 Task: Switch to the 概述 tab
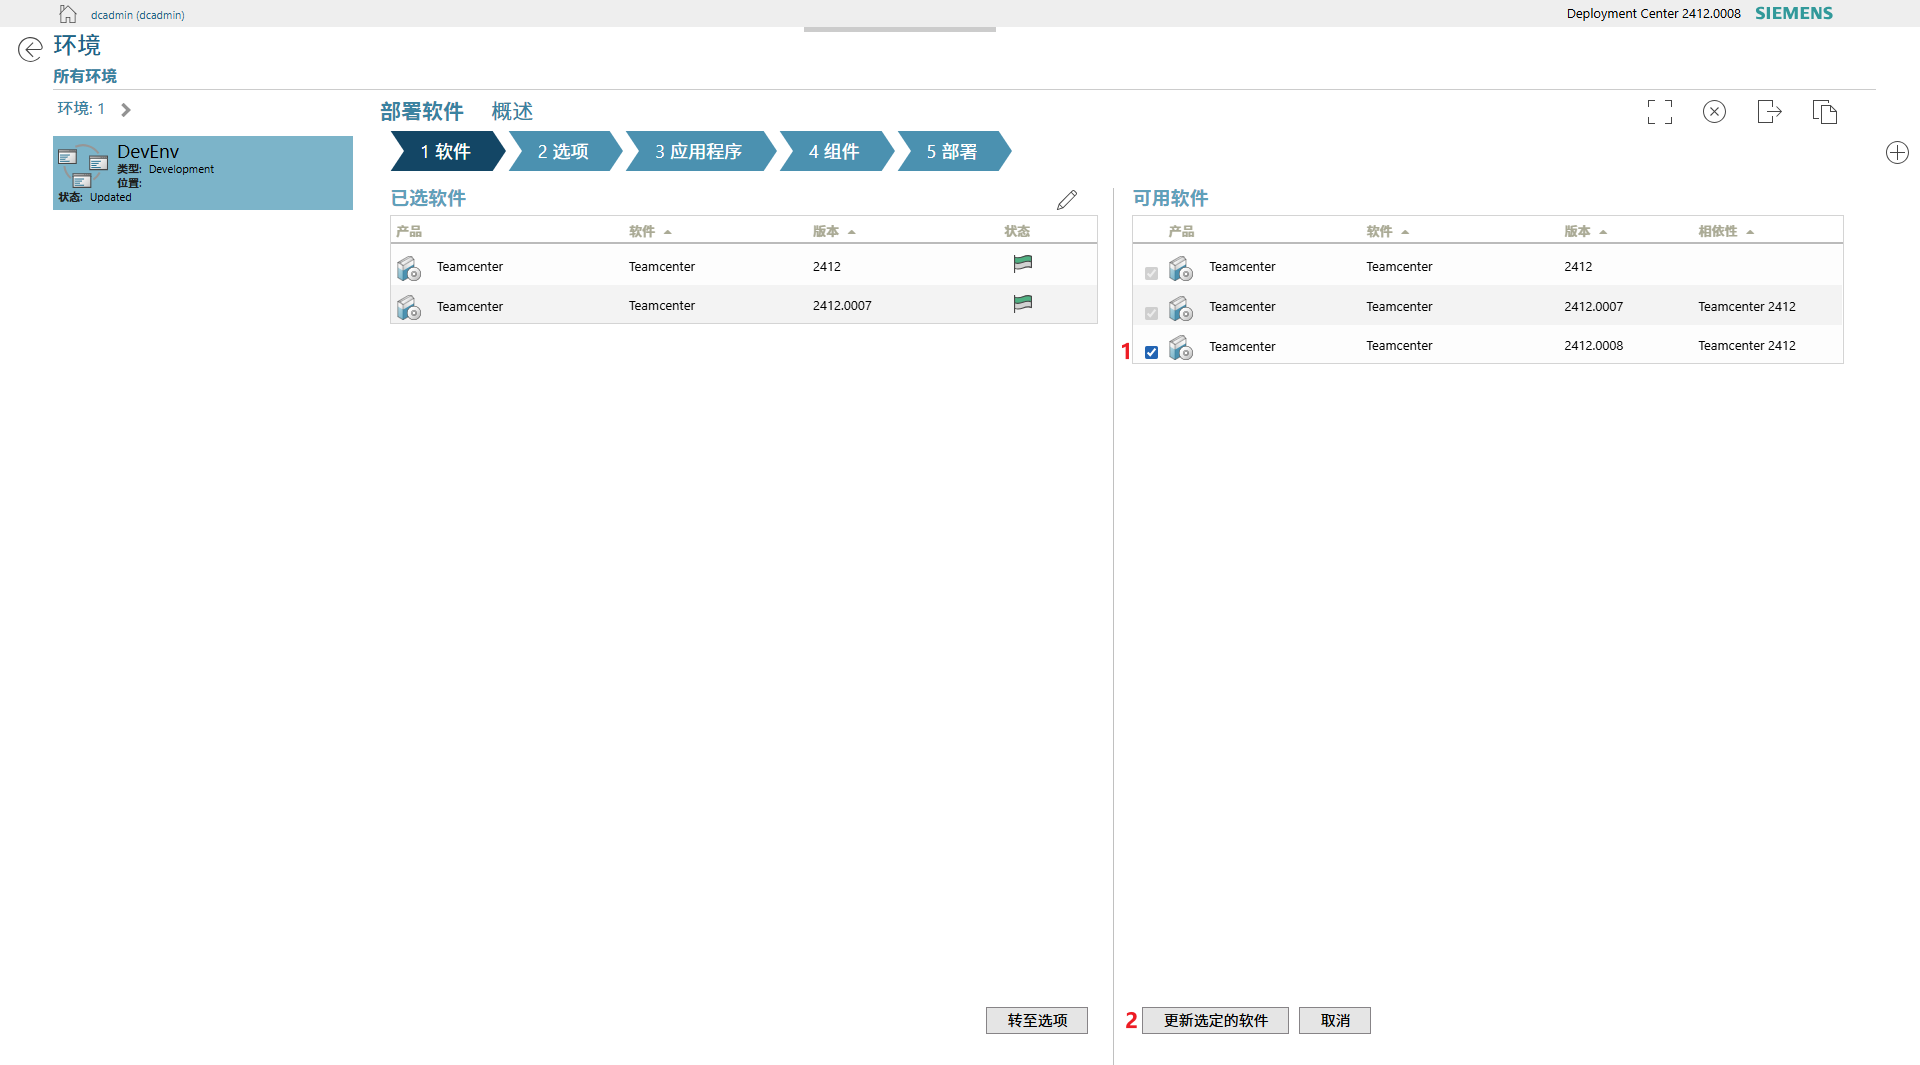point(511,111)
